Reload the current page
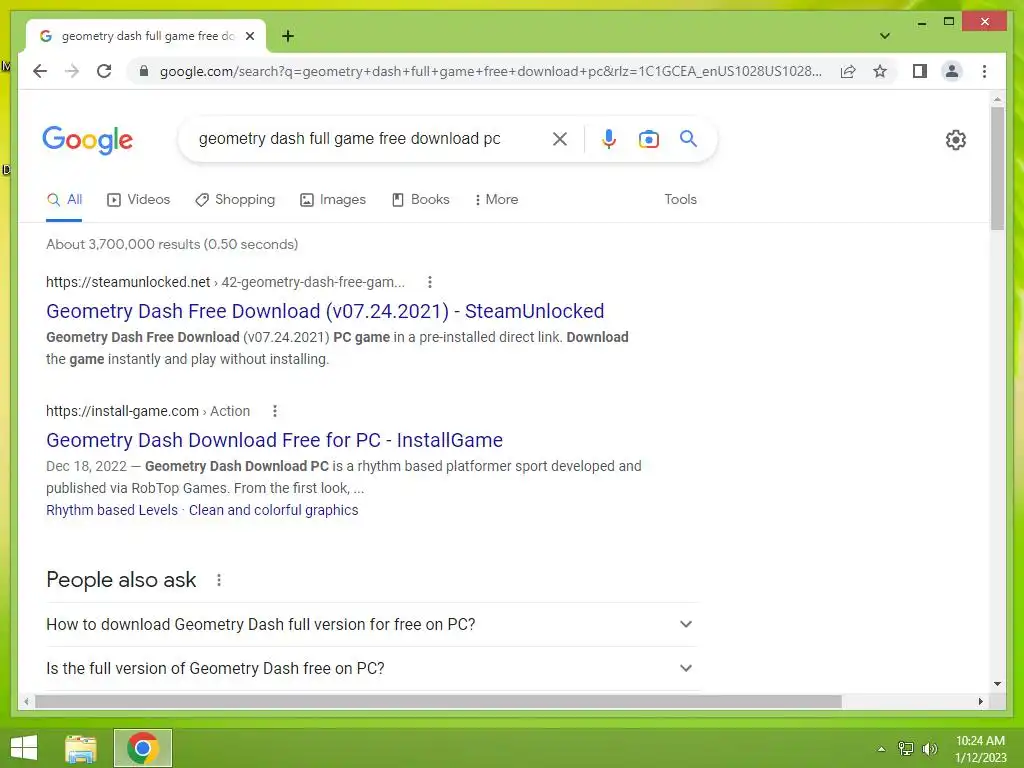The width and height of the screenshot is (1024, 768). (104, 71)
